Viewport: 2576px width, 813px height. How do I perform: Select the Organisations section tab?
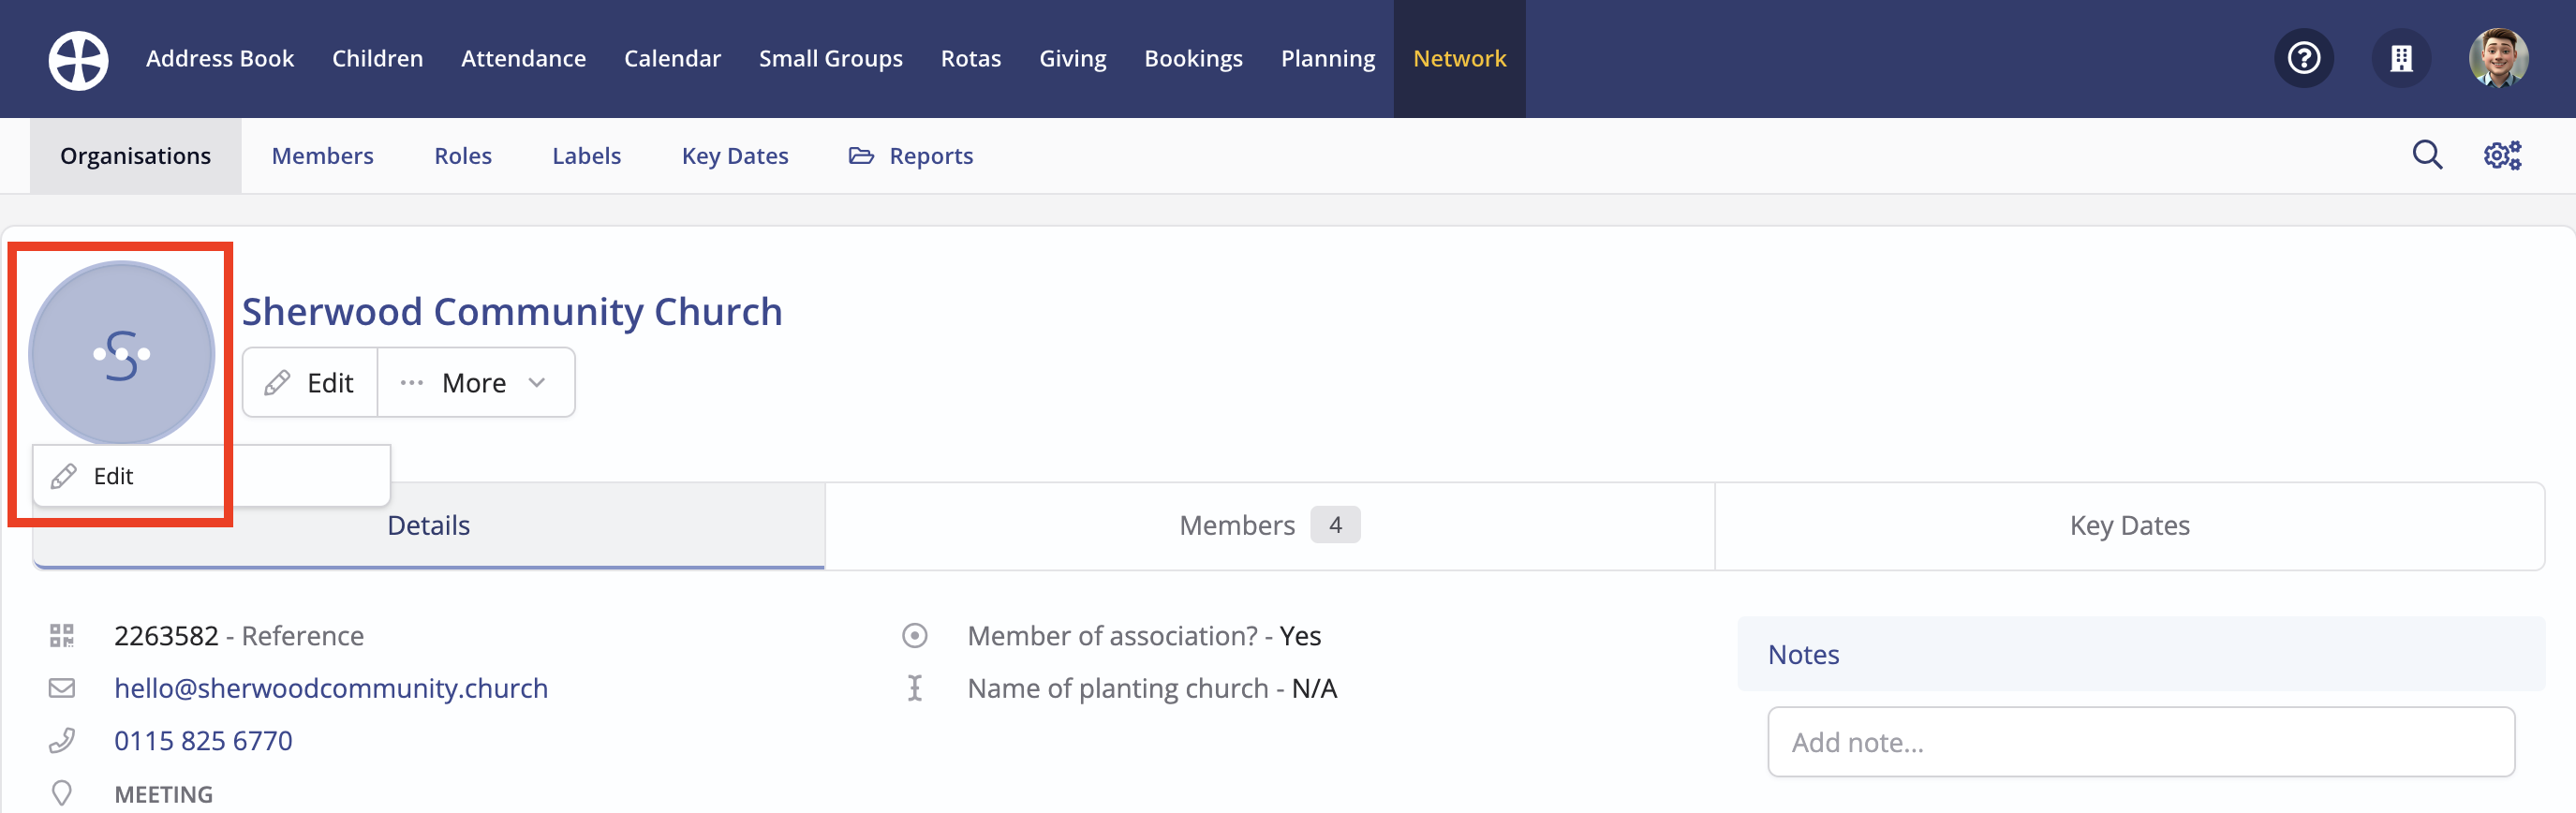[x=135, y=156]
